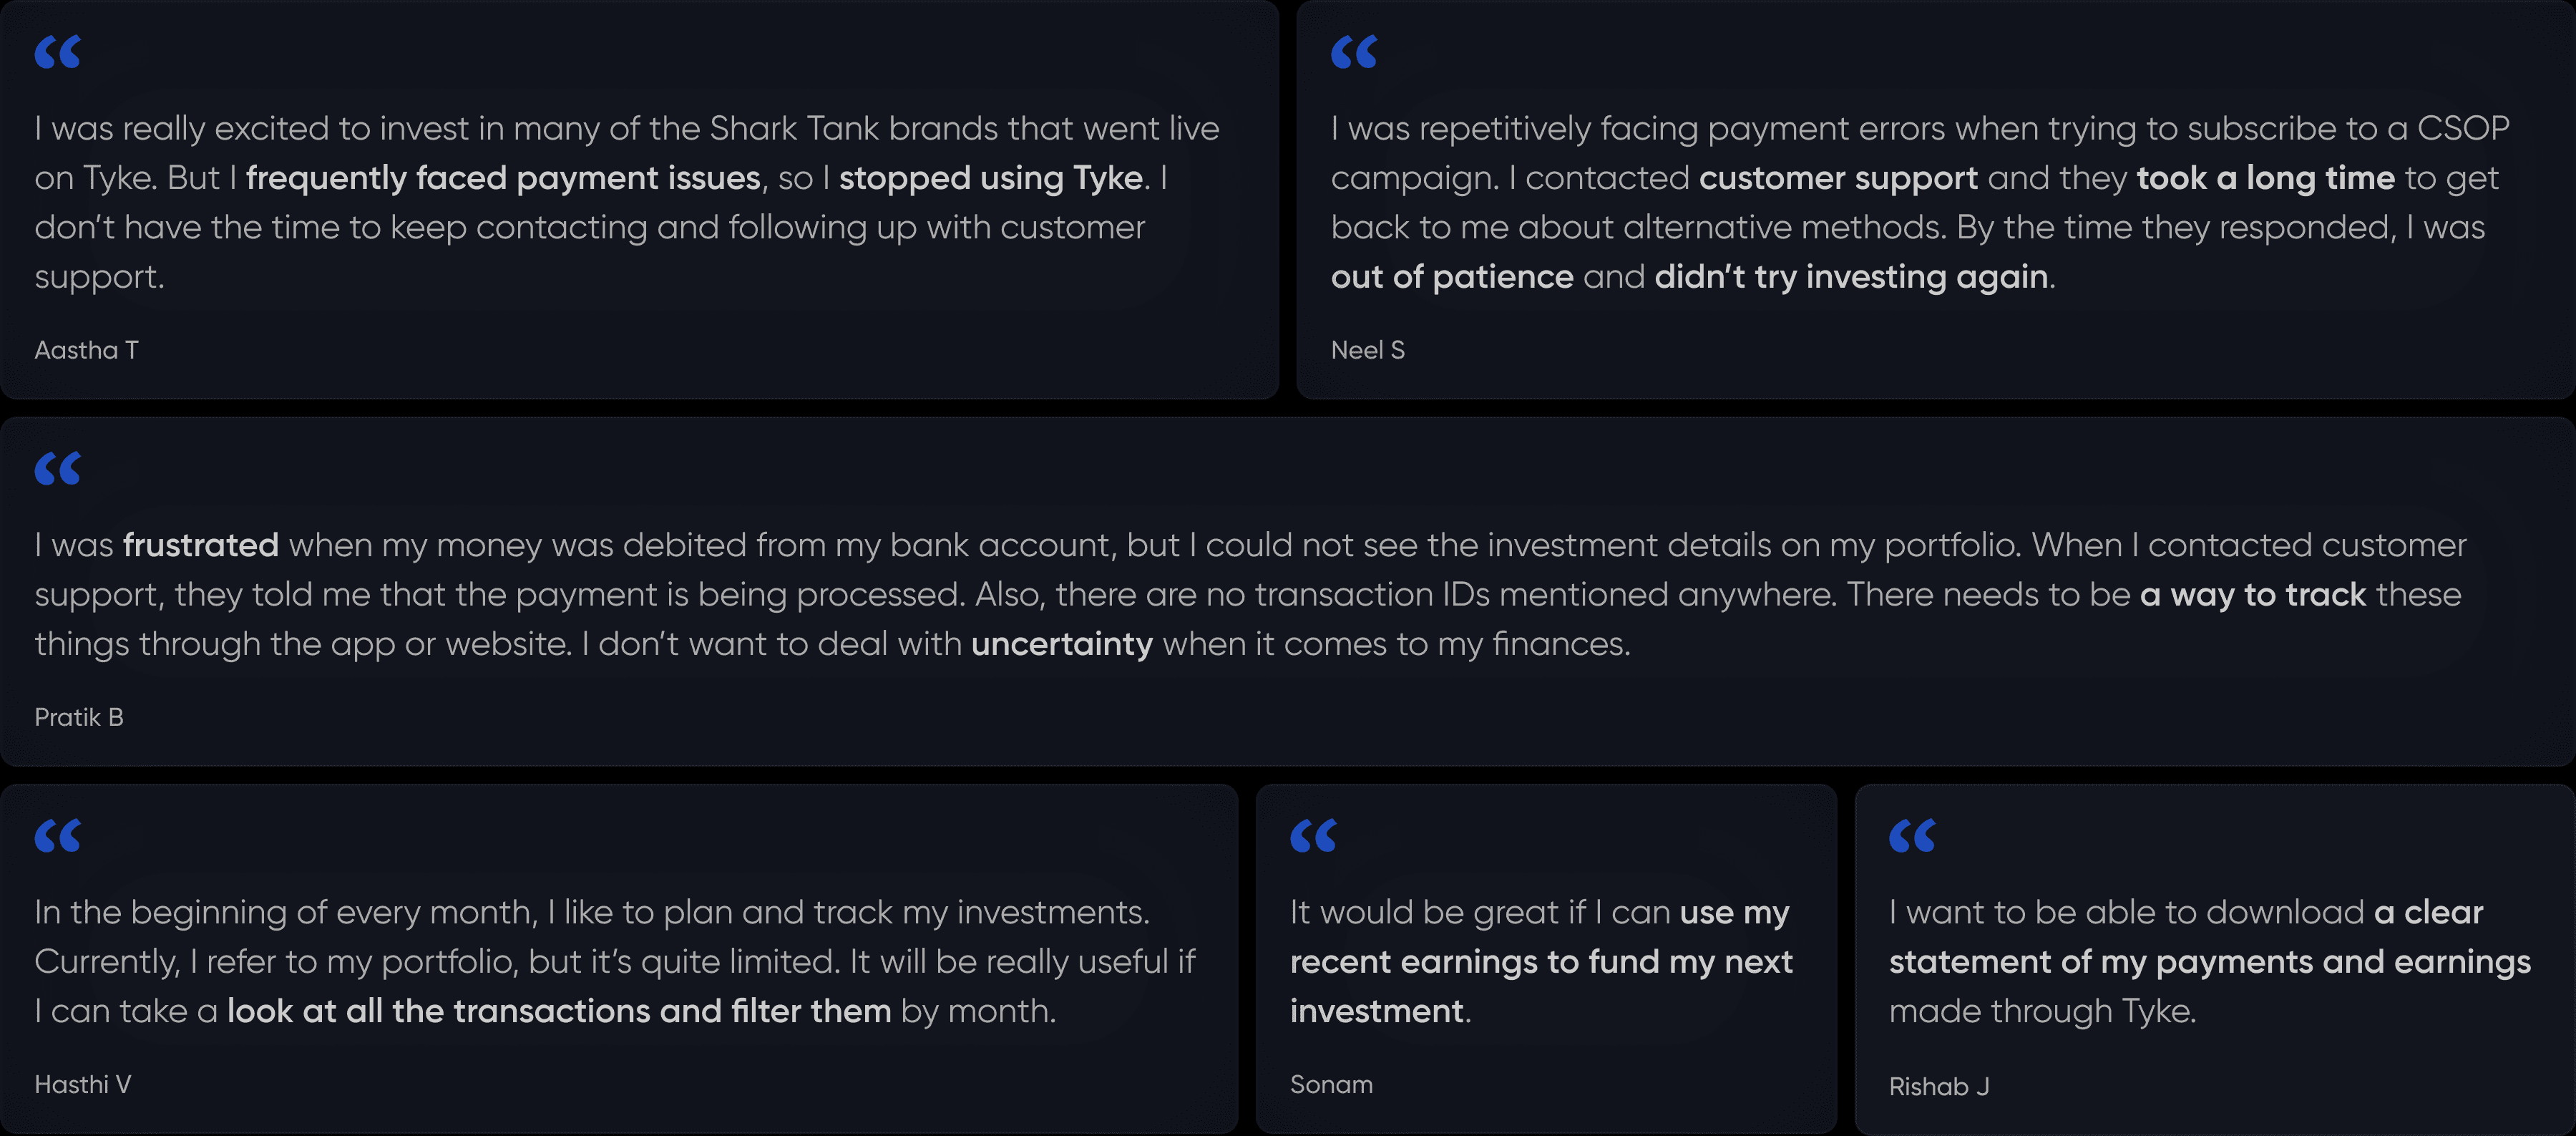
Task: Select the author name Hasthi V
Action: [x=83, y=1084]
